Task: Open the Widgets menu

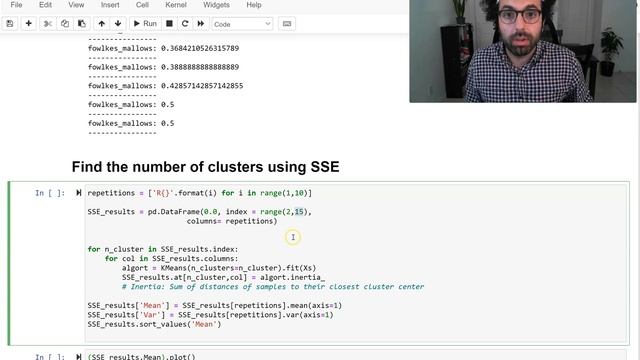Action: pyautogui.click(x=216, y=5)
